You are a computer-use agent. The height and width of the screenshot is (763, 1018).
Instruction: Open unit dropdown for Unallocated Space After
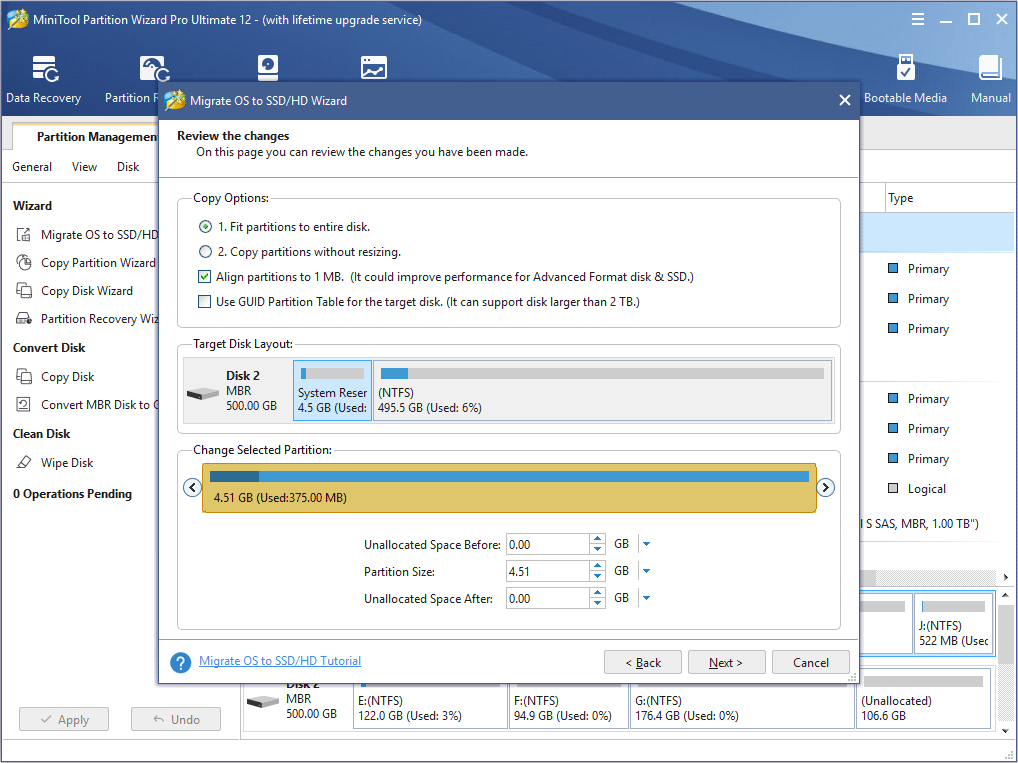click(646, 598)
